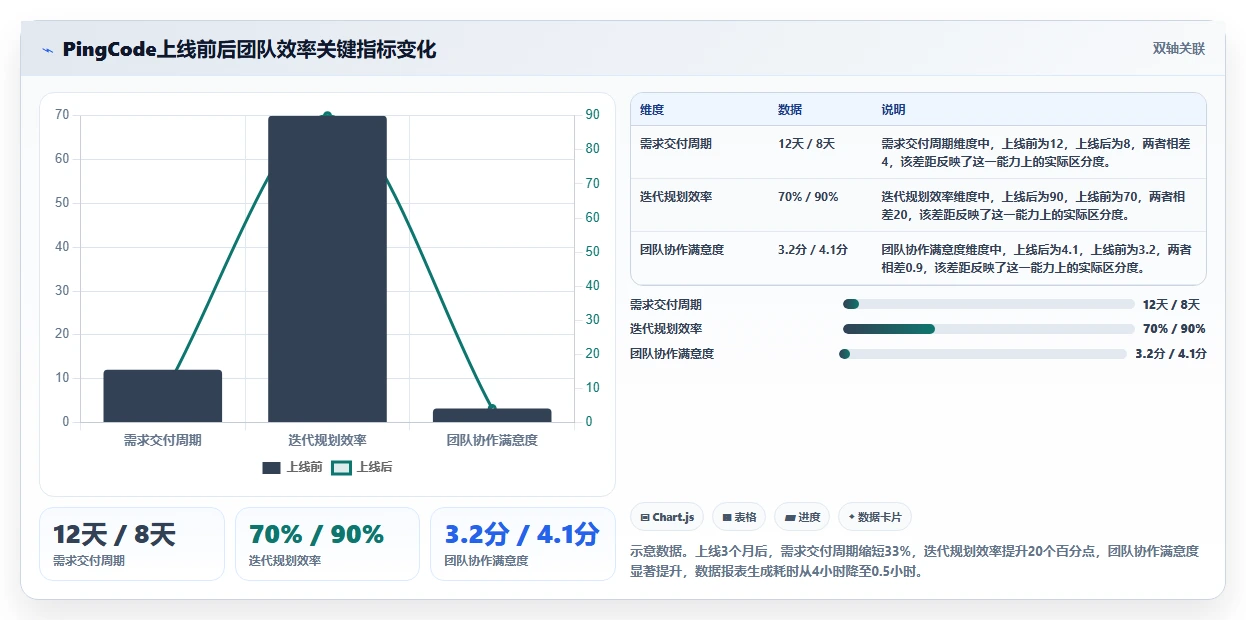The image size is (1246, 620).
Task: Click the line point at top of 迭代规划效率
Action: click(327, 116)
